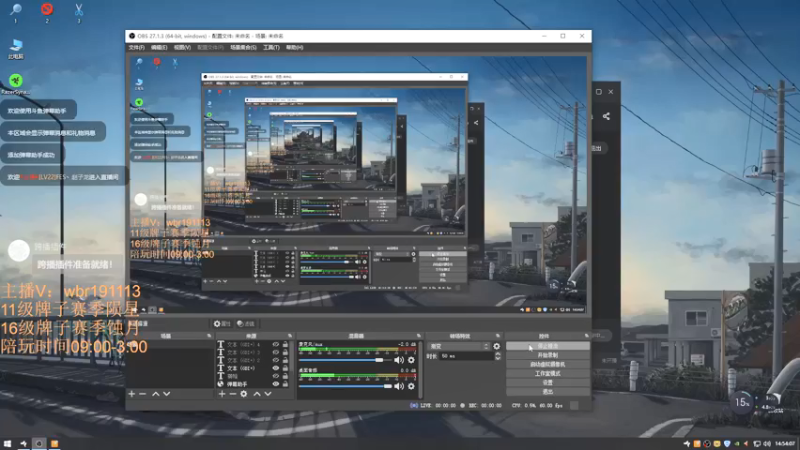The height and width of the screenshot is (450, 800).
Task: Undock the controls panel via header icon
Action: (586, 336)
